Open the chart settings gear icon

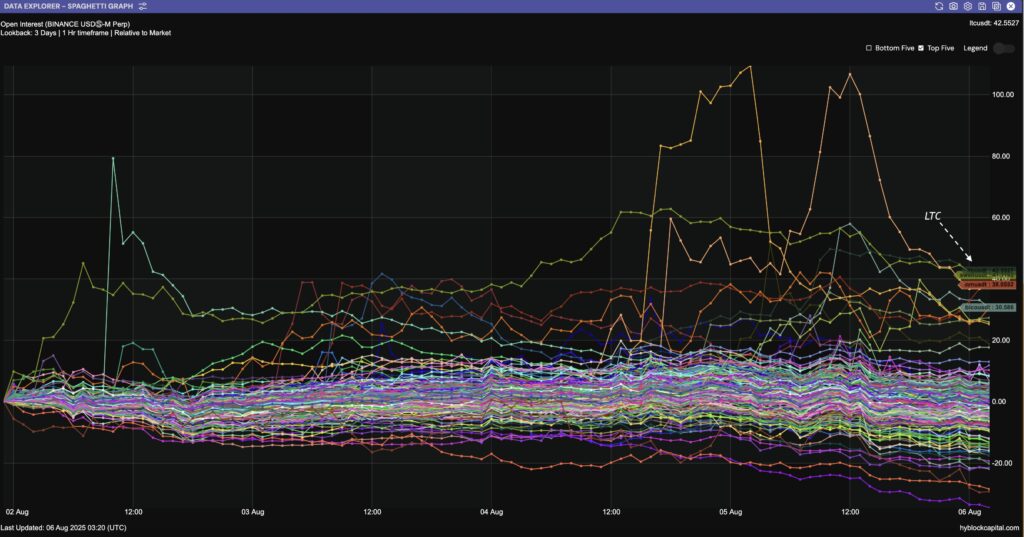tap(967, 6)
